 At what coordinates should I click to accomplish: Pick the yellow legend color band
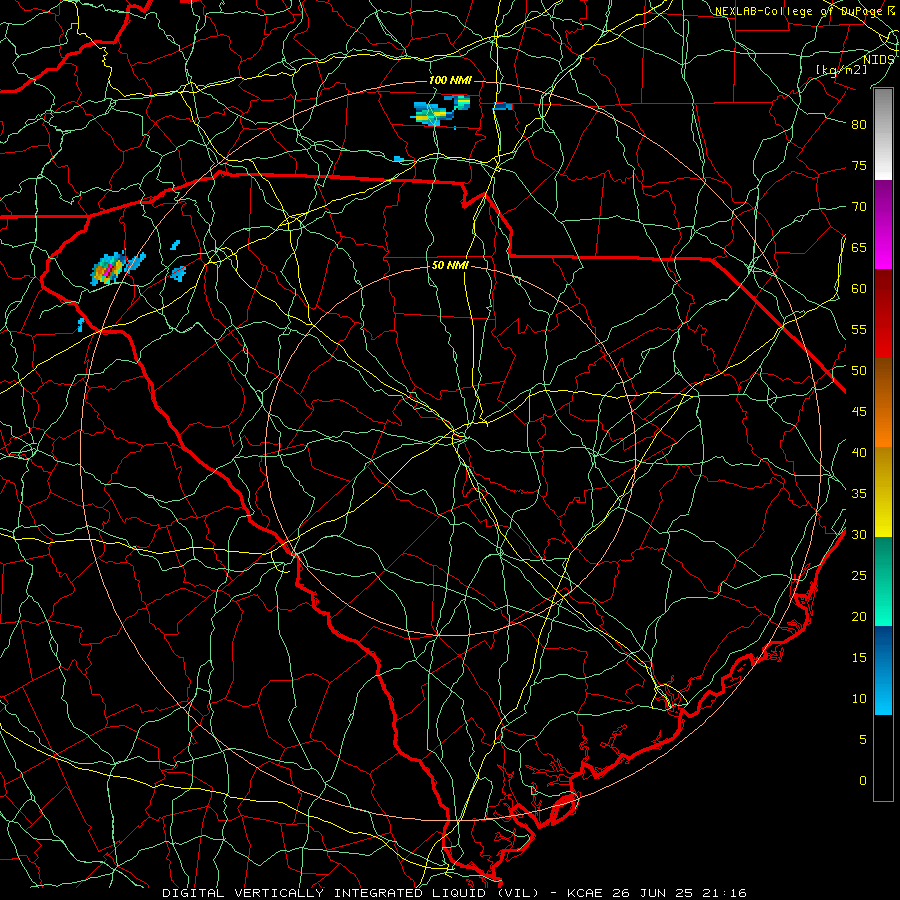[x=883, y=492]
